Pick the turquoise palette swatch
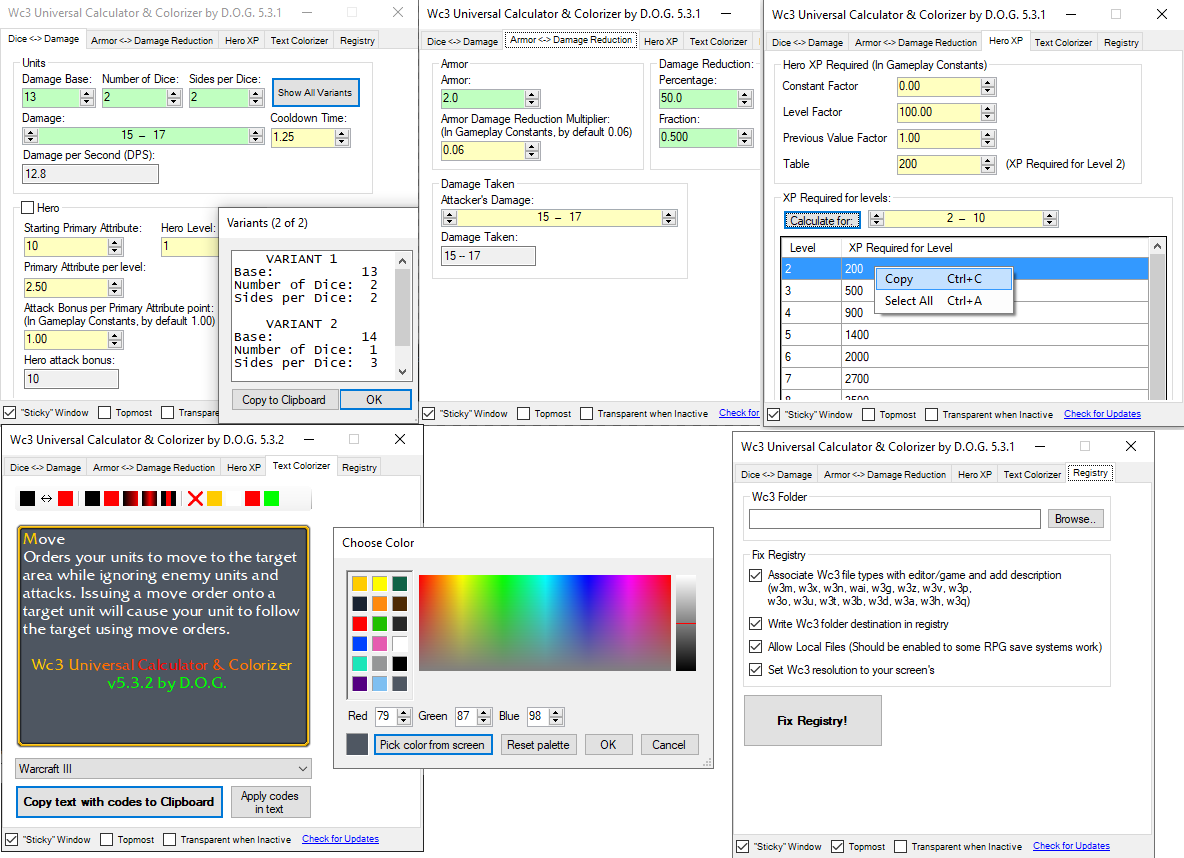Image resolution: width=1184 pixels, height=858 pixels. click(x=359, y=663)
